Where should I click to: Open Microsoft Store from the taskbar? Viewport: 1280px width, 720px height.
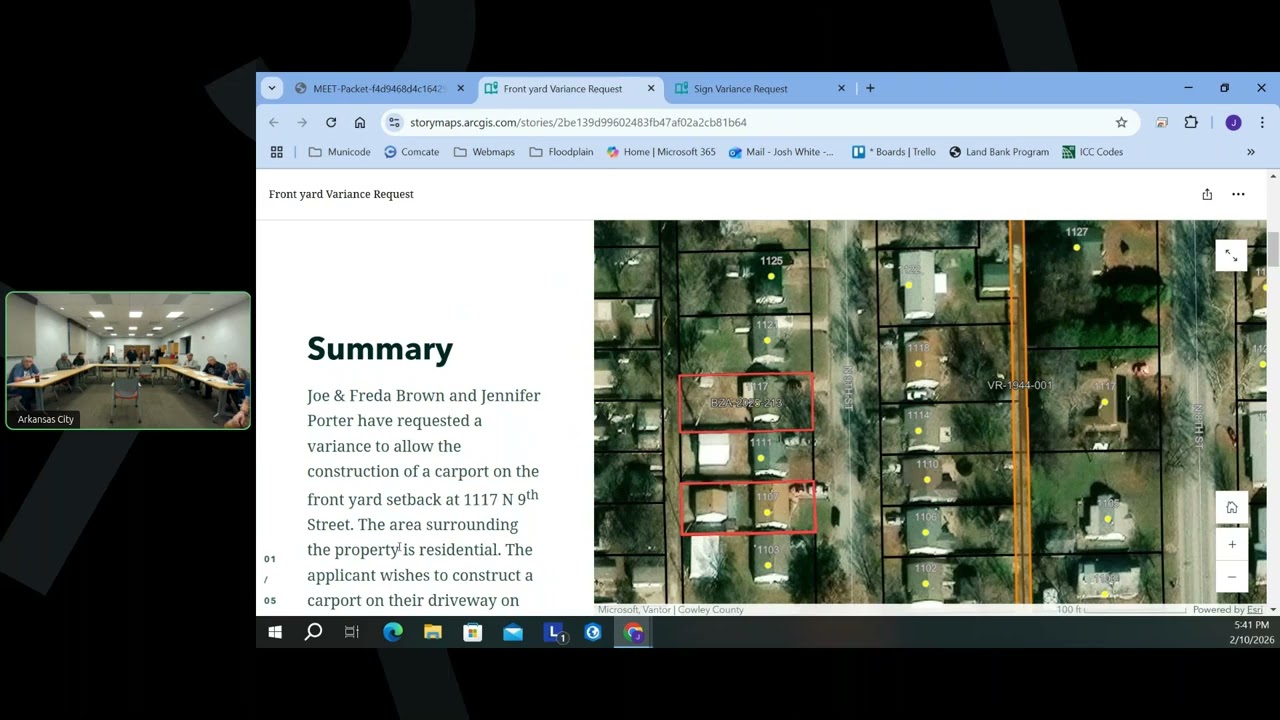tap(473, 632)
